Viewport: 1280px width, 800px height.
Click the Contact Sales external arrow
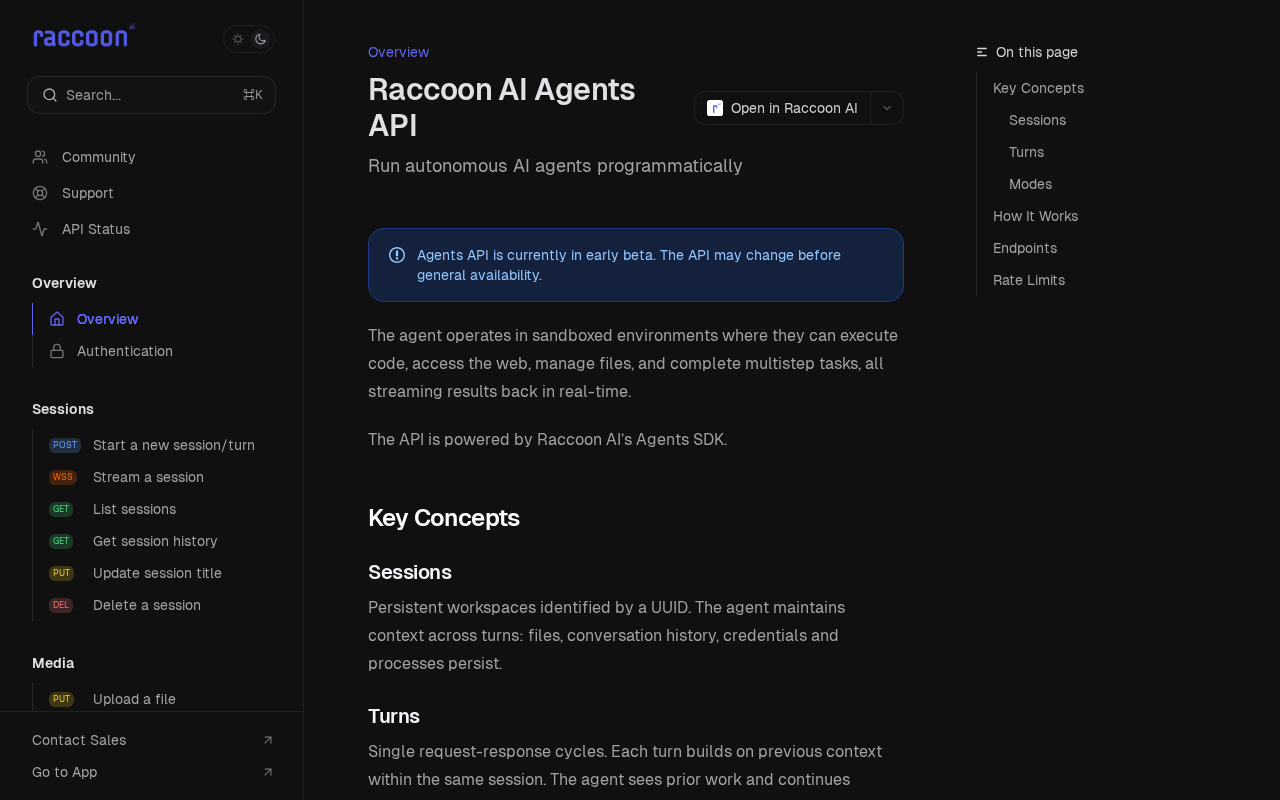pyautogui.click(x=268, y=740)
